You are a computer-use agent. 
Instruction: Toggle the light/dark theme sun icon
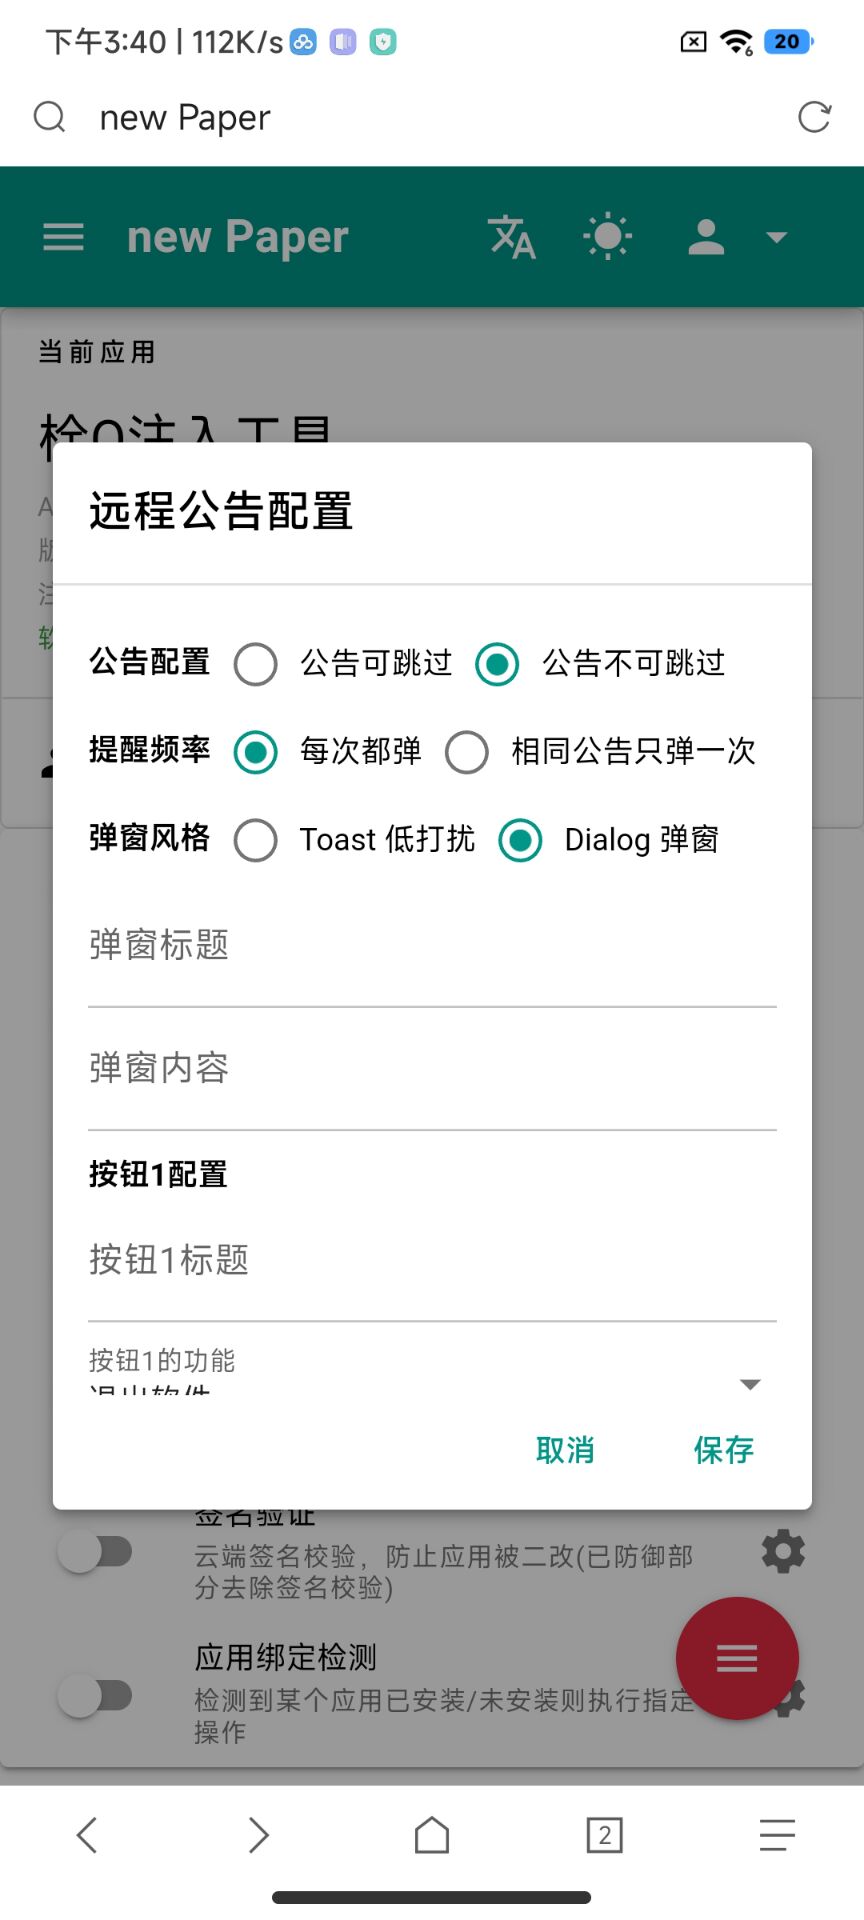[x=607, y=237]
